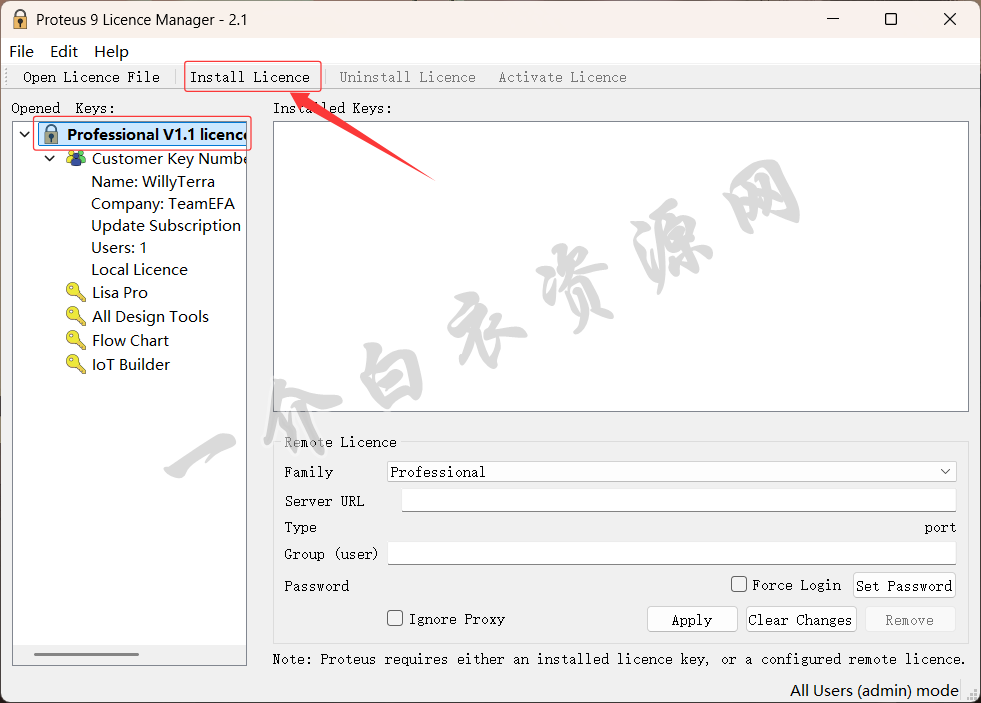The width and height of the screenshot is (981, 703).
Task: Click the Opened Keys horizontal scrollbar
Action: (86, 654)
